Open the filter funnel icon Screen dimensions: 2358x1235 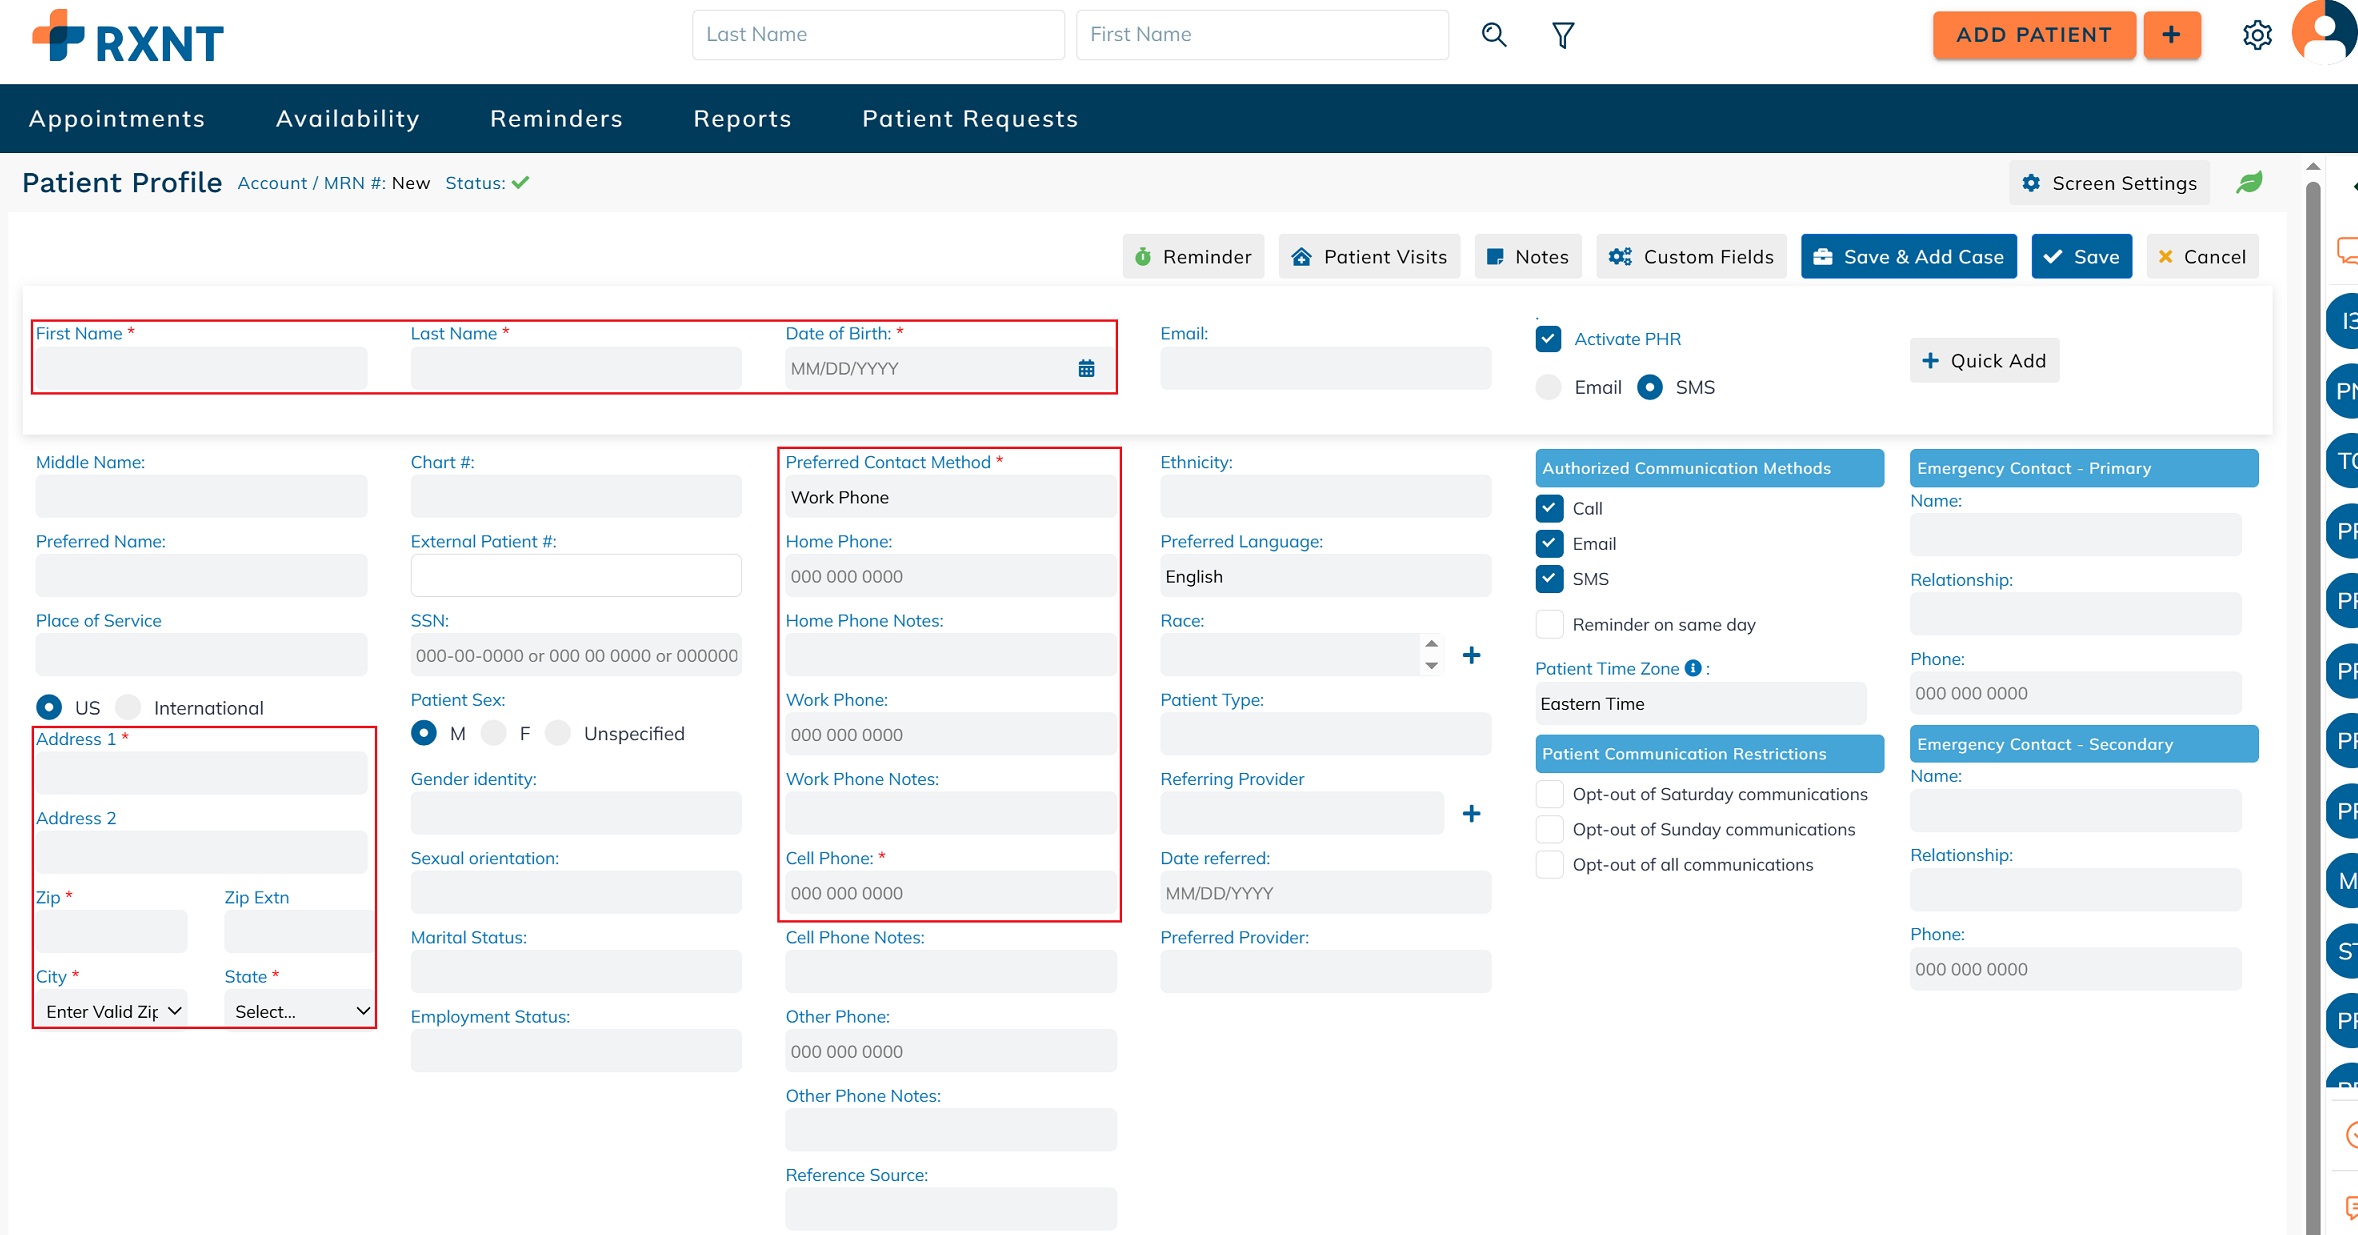pyautogui.click(x=1563, y=35)
